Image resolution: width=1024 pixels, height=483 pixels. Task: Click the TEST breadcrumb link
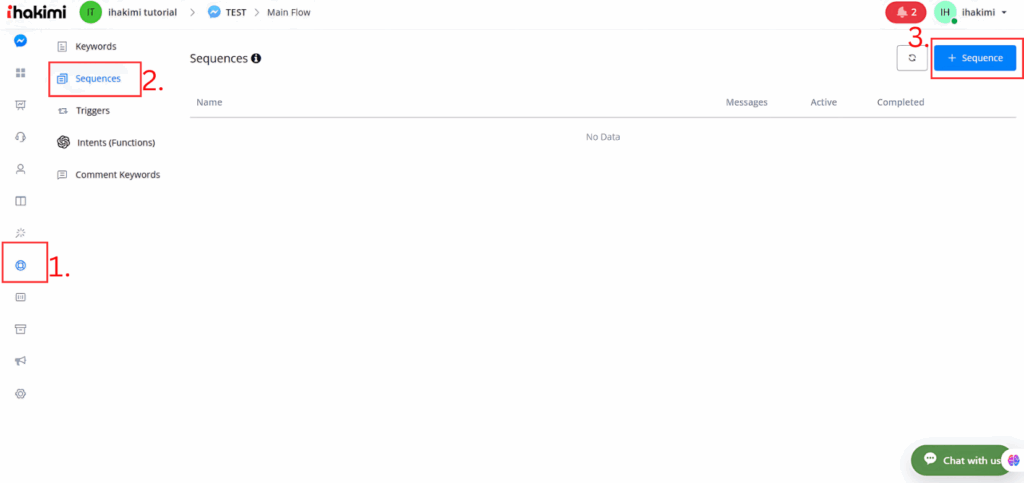pos(236,12)
